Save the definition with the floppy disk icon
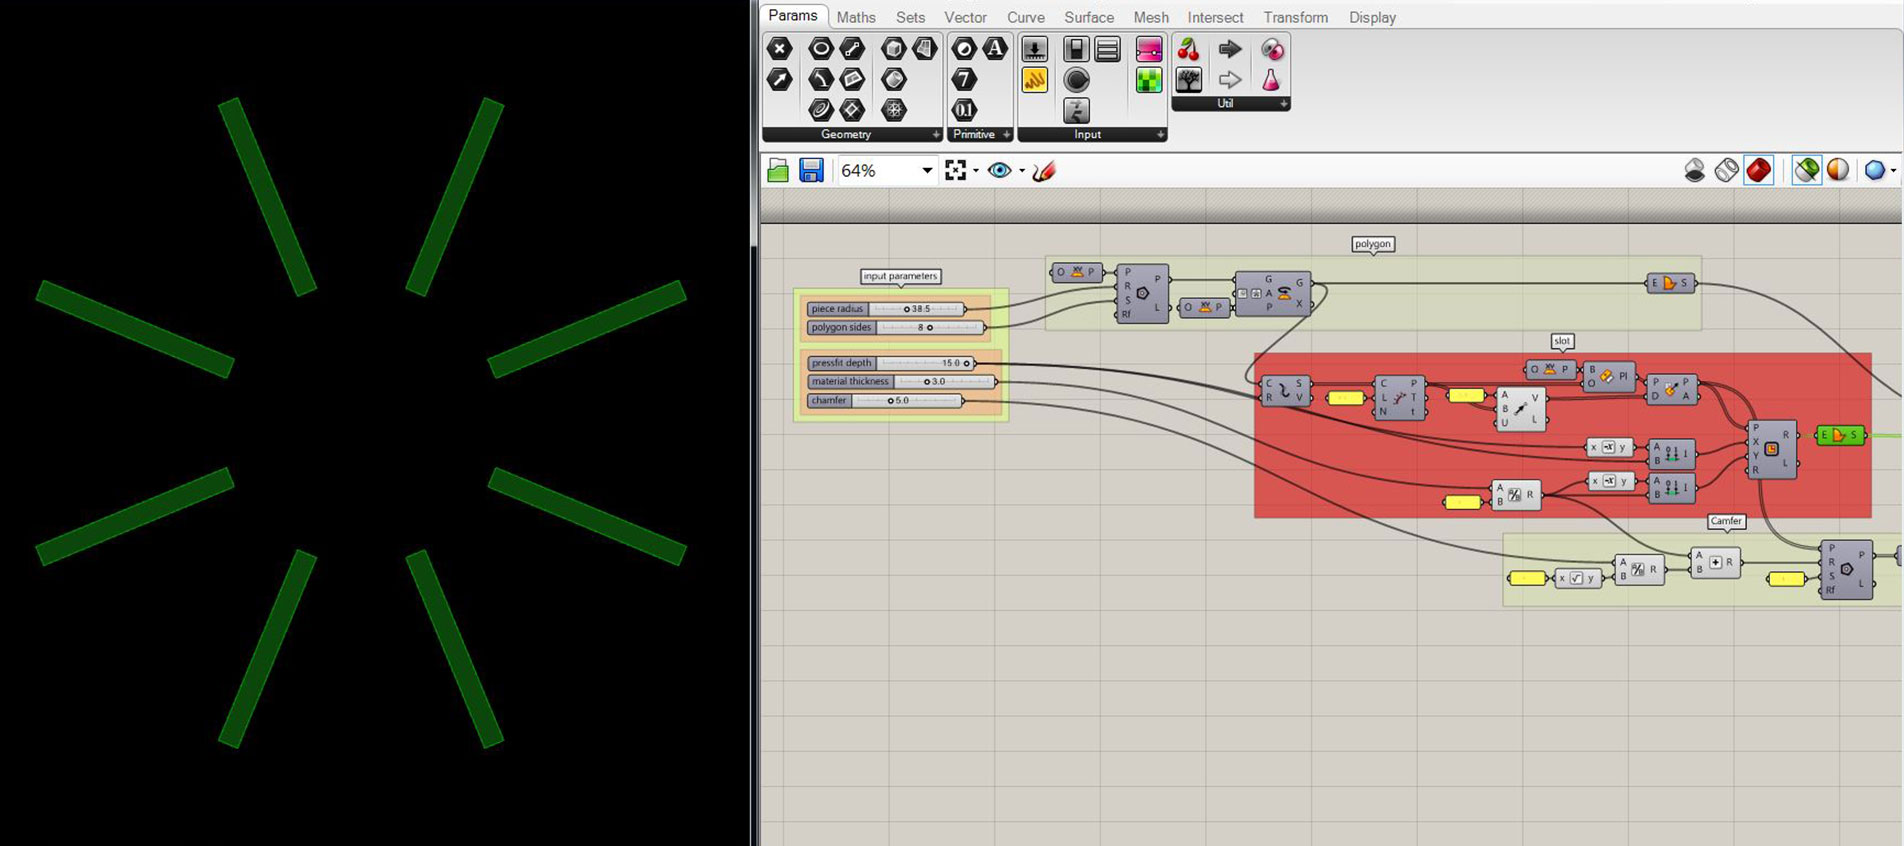Screen dimensions: 1904x846 point(811,171)
